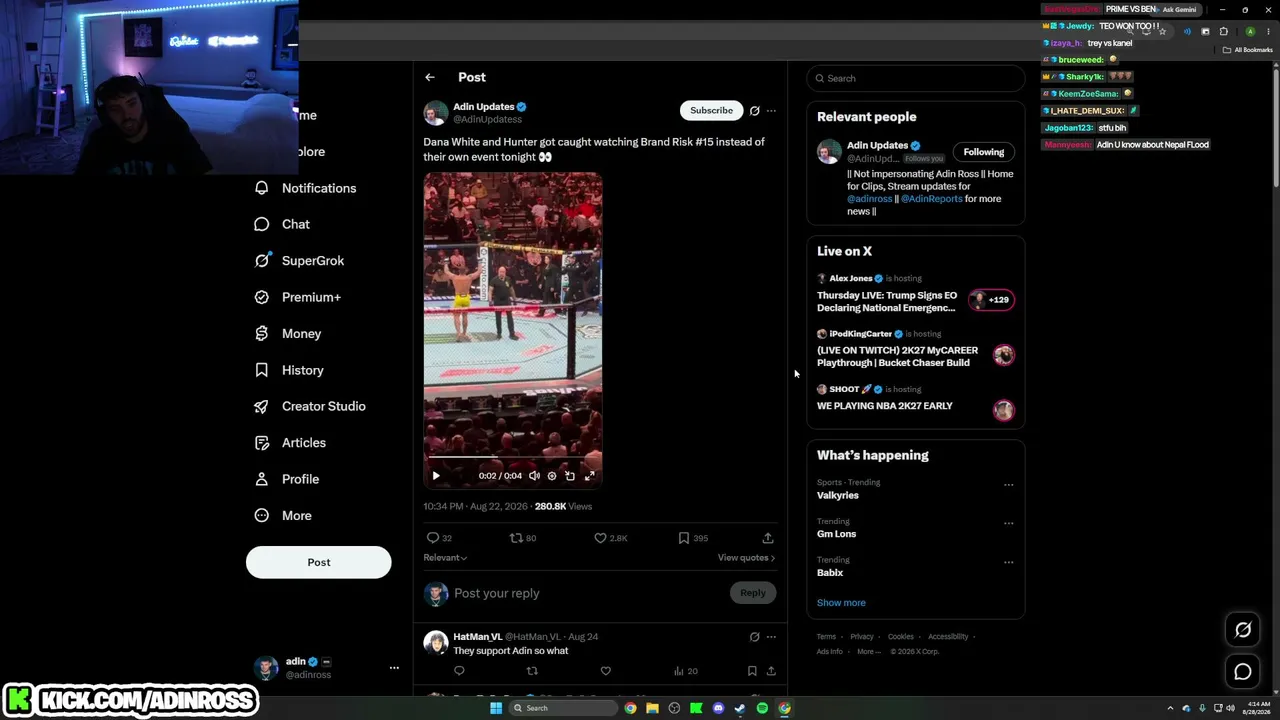The width and height of the screenshot is (1280, 720).
Task: Share the Adin Updates post
Action: [x=768, y=538]
